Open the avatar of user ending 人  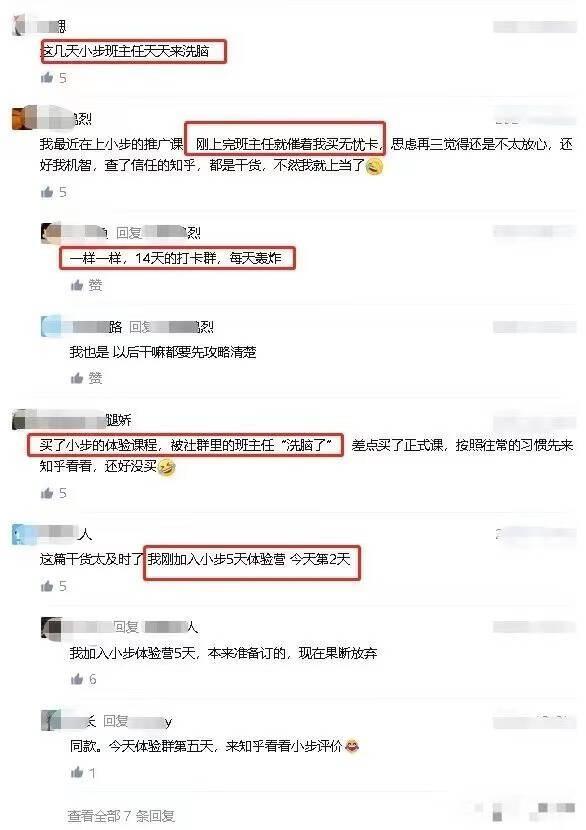click(x=21, y=535)
